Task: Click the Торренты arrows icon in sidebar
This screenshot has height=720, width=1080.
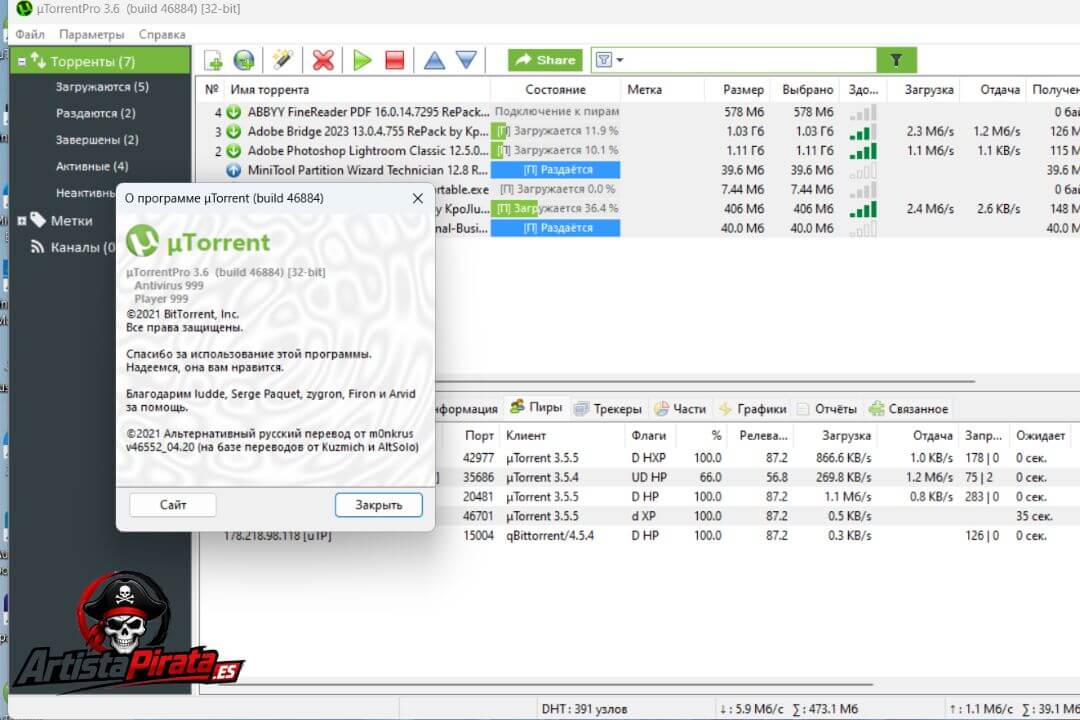Action: [38, 61]
